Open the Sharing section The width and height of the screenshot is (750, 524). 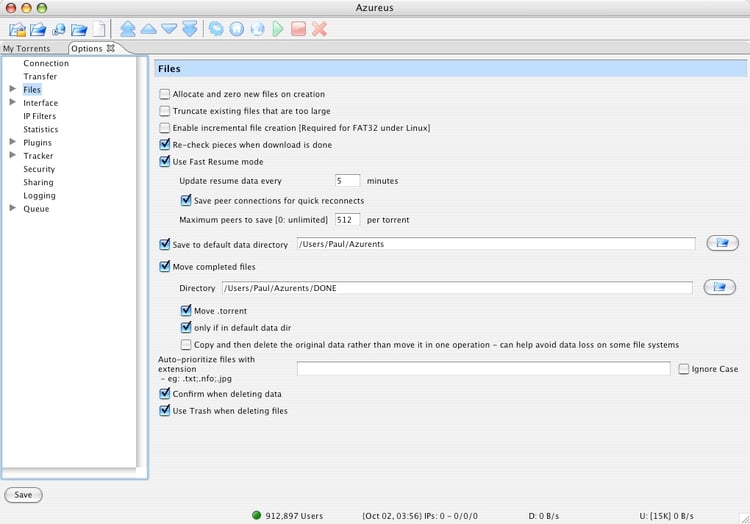38,182
